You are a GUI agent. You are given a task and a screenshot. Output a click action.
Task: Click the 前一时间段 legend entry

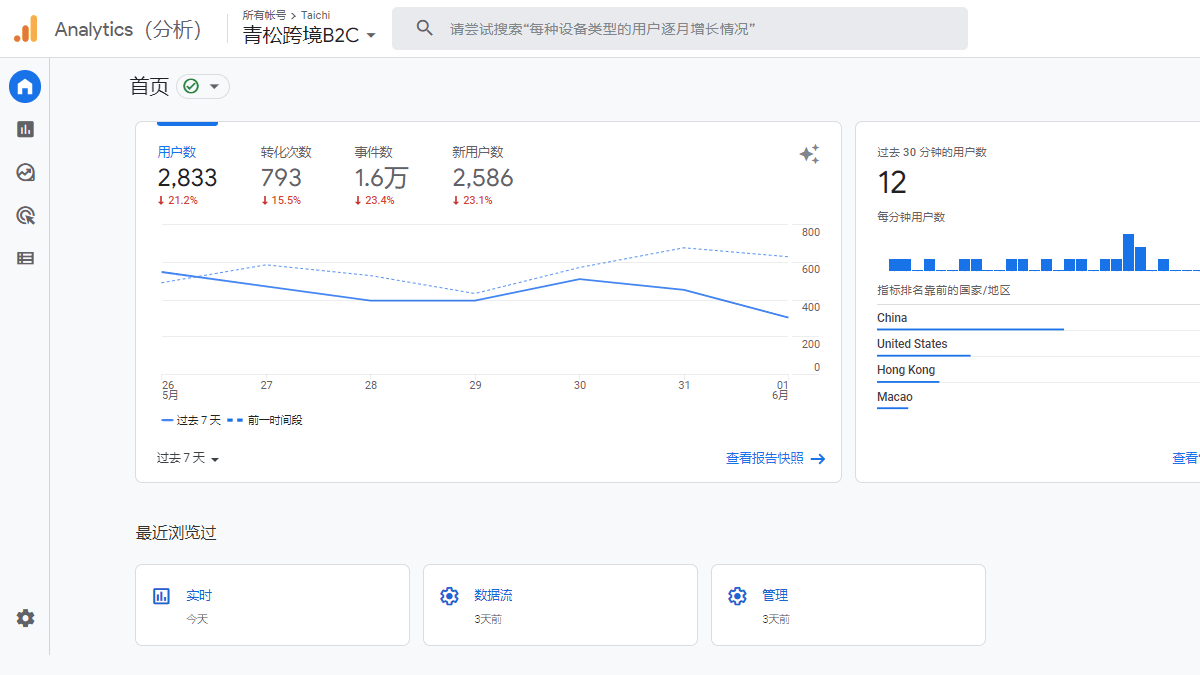[x=265, y=420]
